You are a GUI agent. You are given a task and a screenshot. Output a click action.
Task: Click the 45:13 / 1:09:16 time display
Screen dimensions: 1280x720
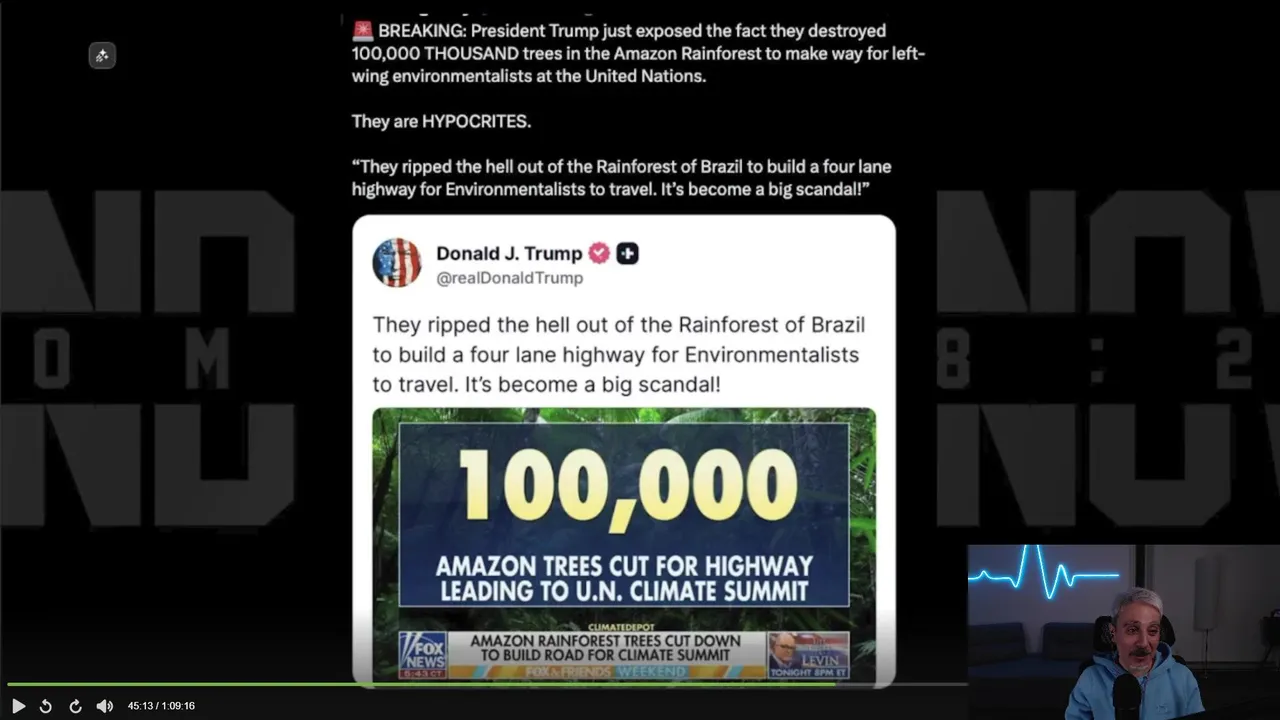click(161, 706)
